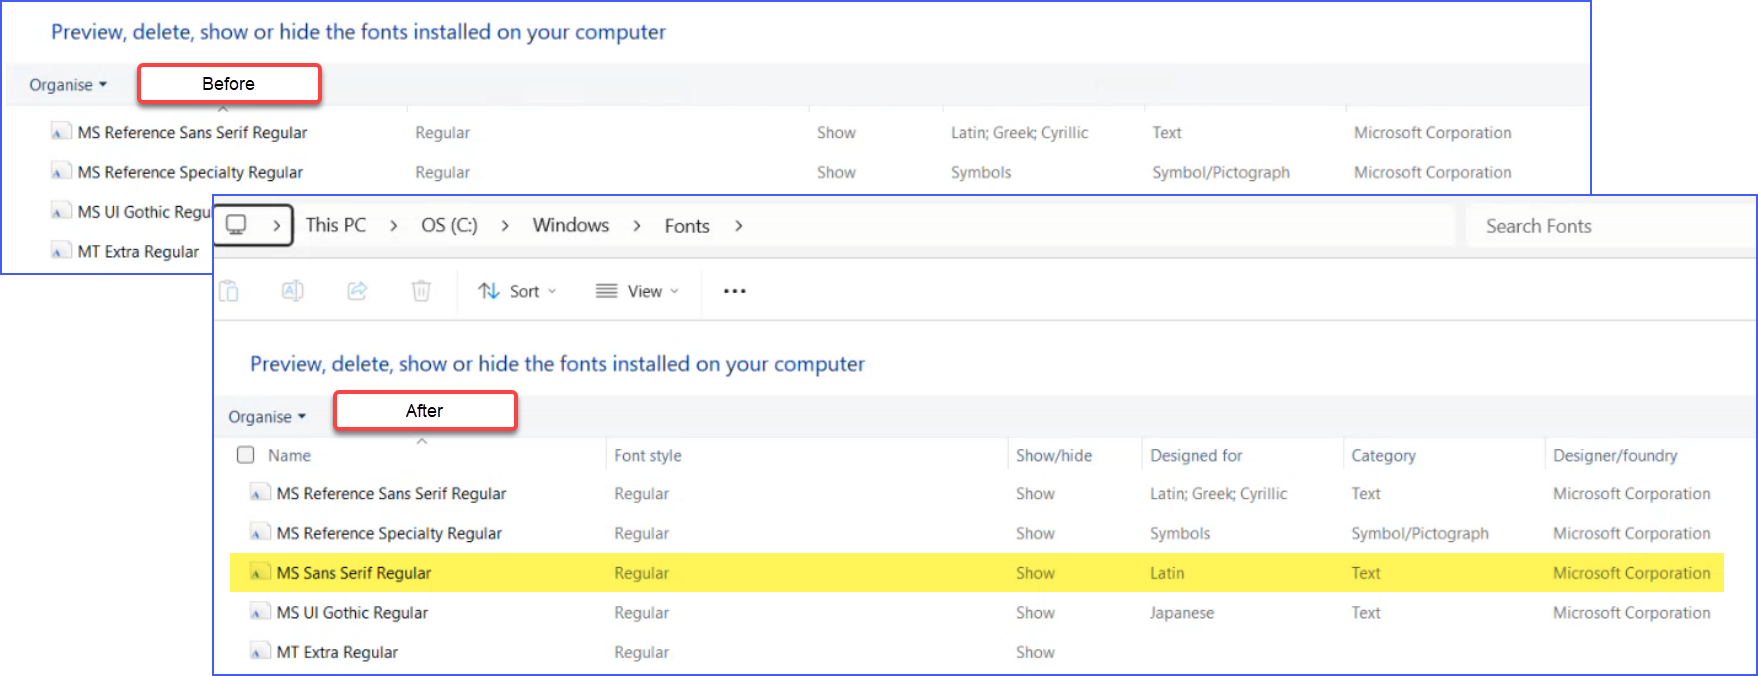Go to This PC in the breadcrumb
The height and width of the screenshot is (676, 1758).
pos(336,226)
